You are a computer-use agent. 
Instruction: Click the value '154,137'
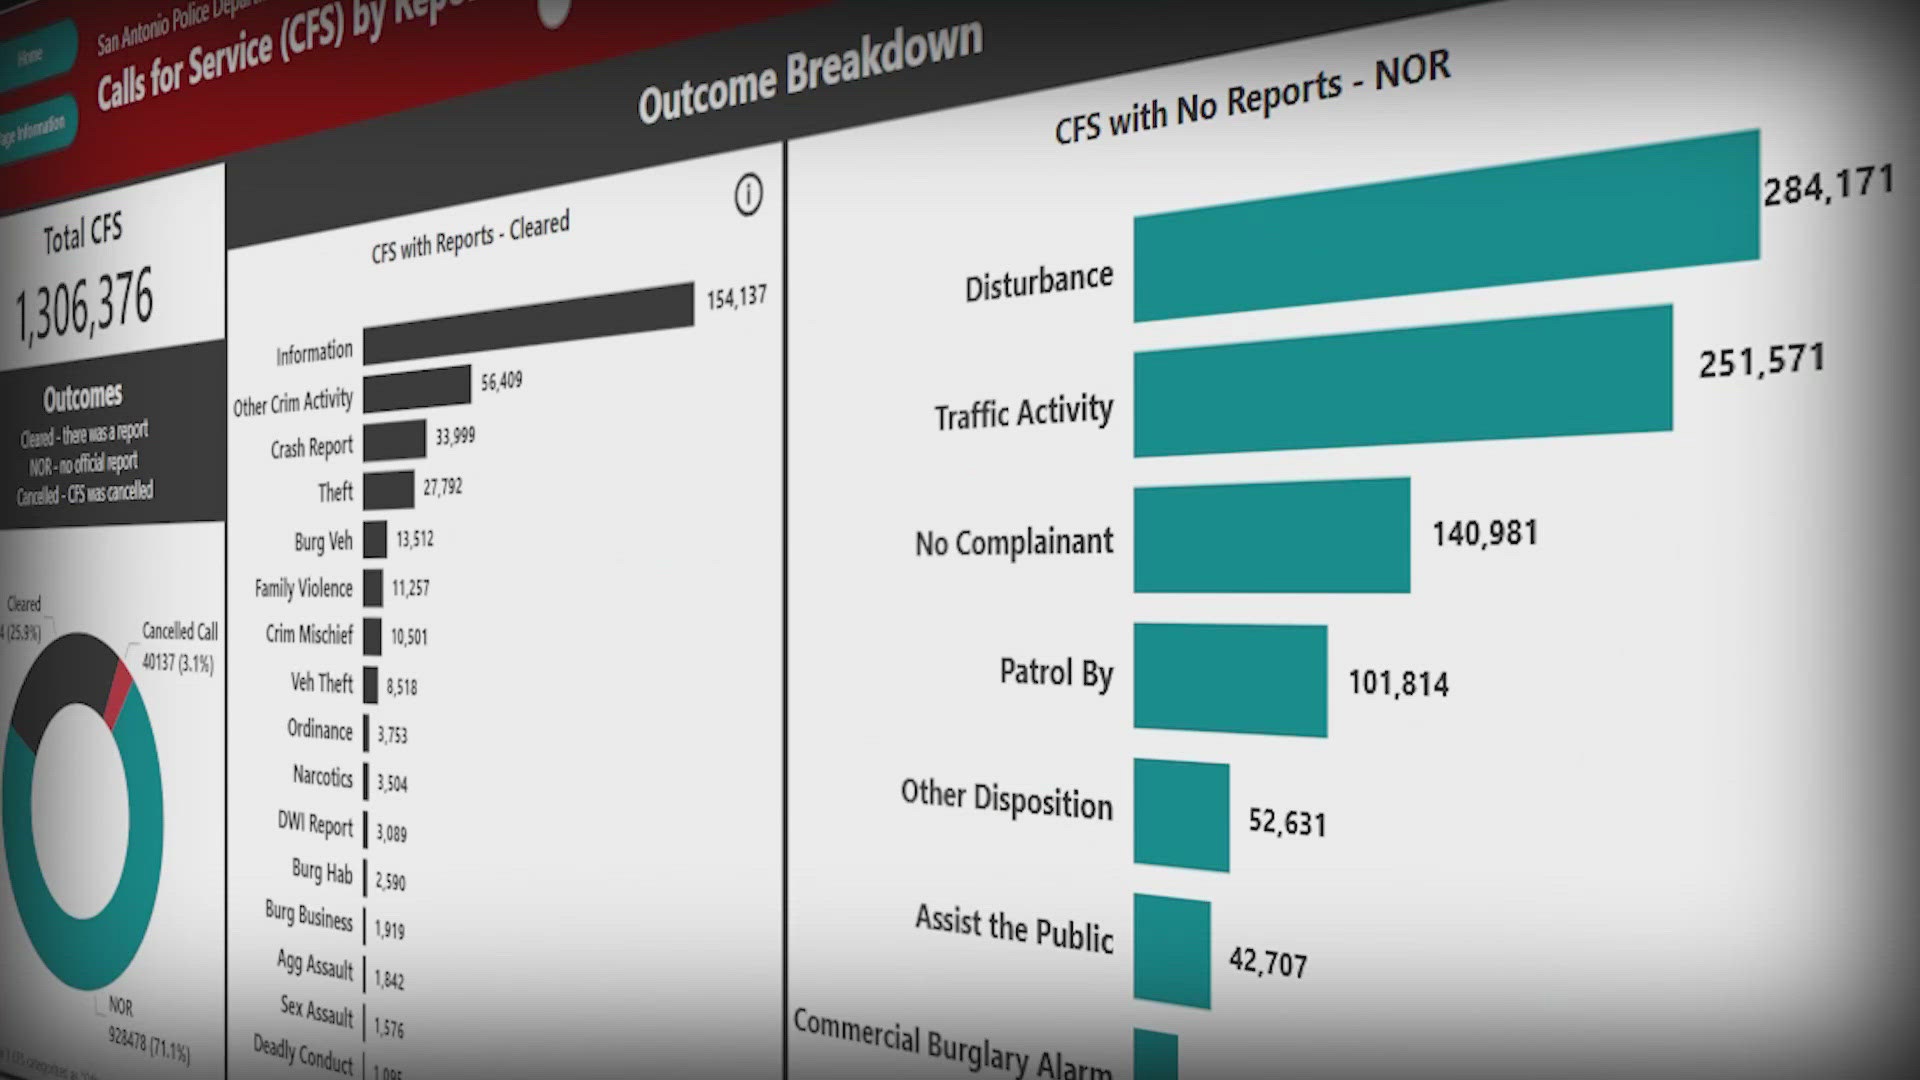pyautogui.click(x=737, y=297)
